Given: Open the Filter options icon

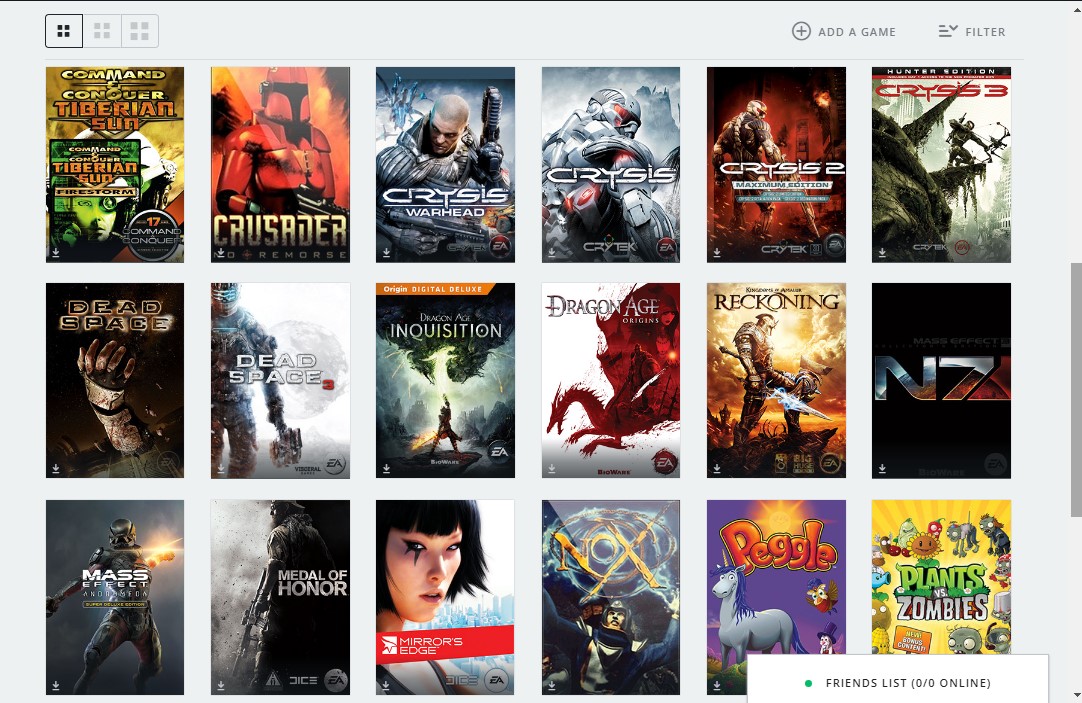Looking at the screenshot, I should (948, 31).
